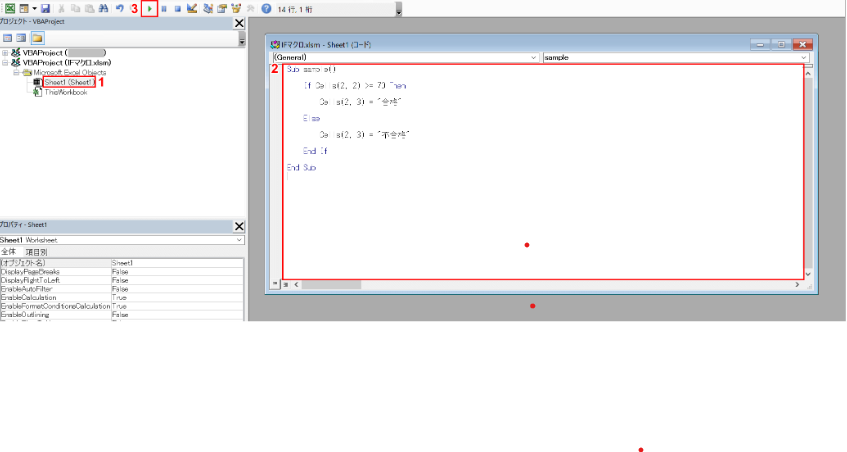This screenshot has width=847, height=452.
Task: Click the Find binoculars icon
Action: [104, 8]
